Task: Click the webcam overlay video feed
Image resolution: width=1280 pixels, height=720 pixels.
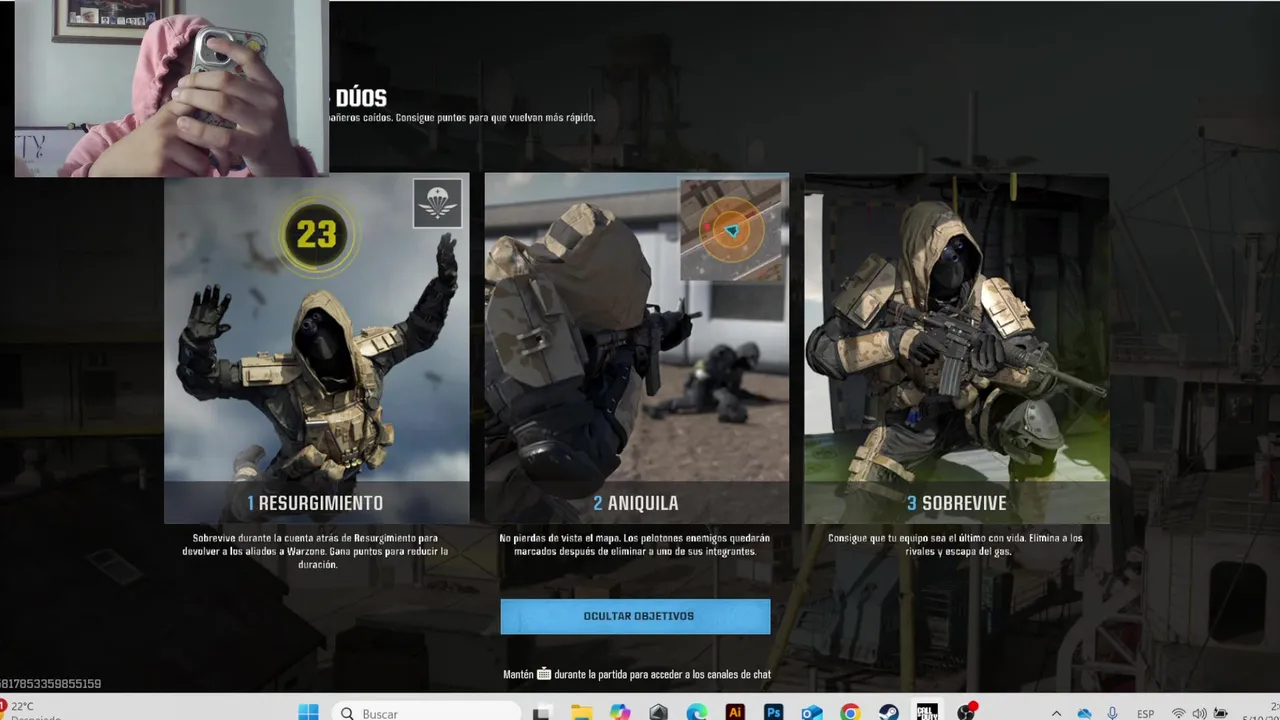Action: [171, 88]
